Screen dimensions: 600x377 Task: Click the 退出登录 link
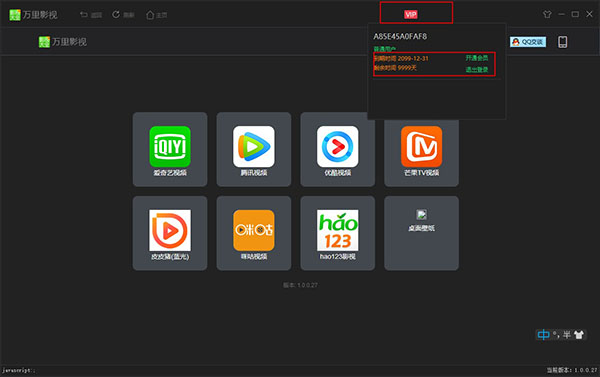[x=476, y=69]
